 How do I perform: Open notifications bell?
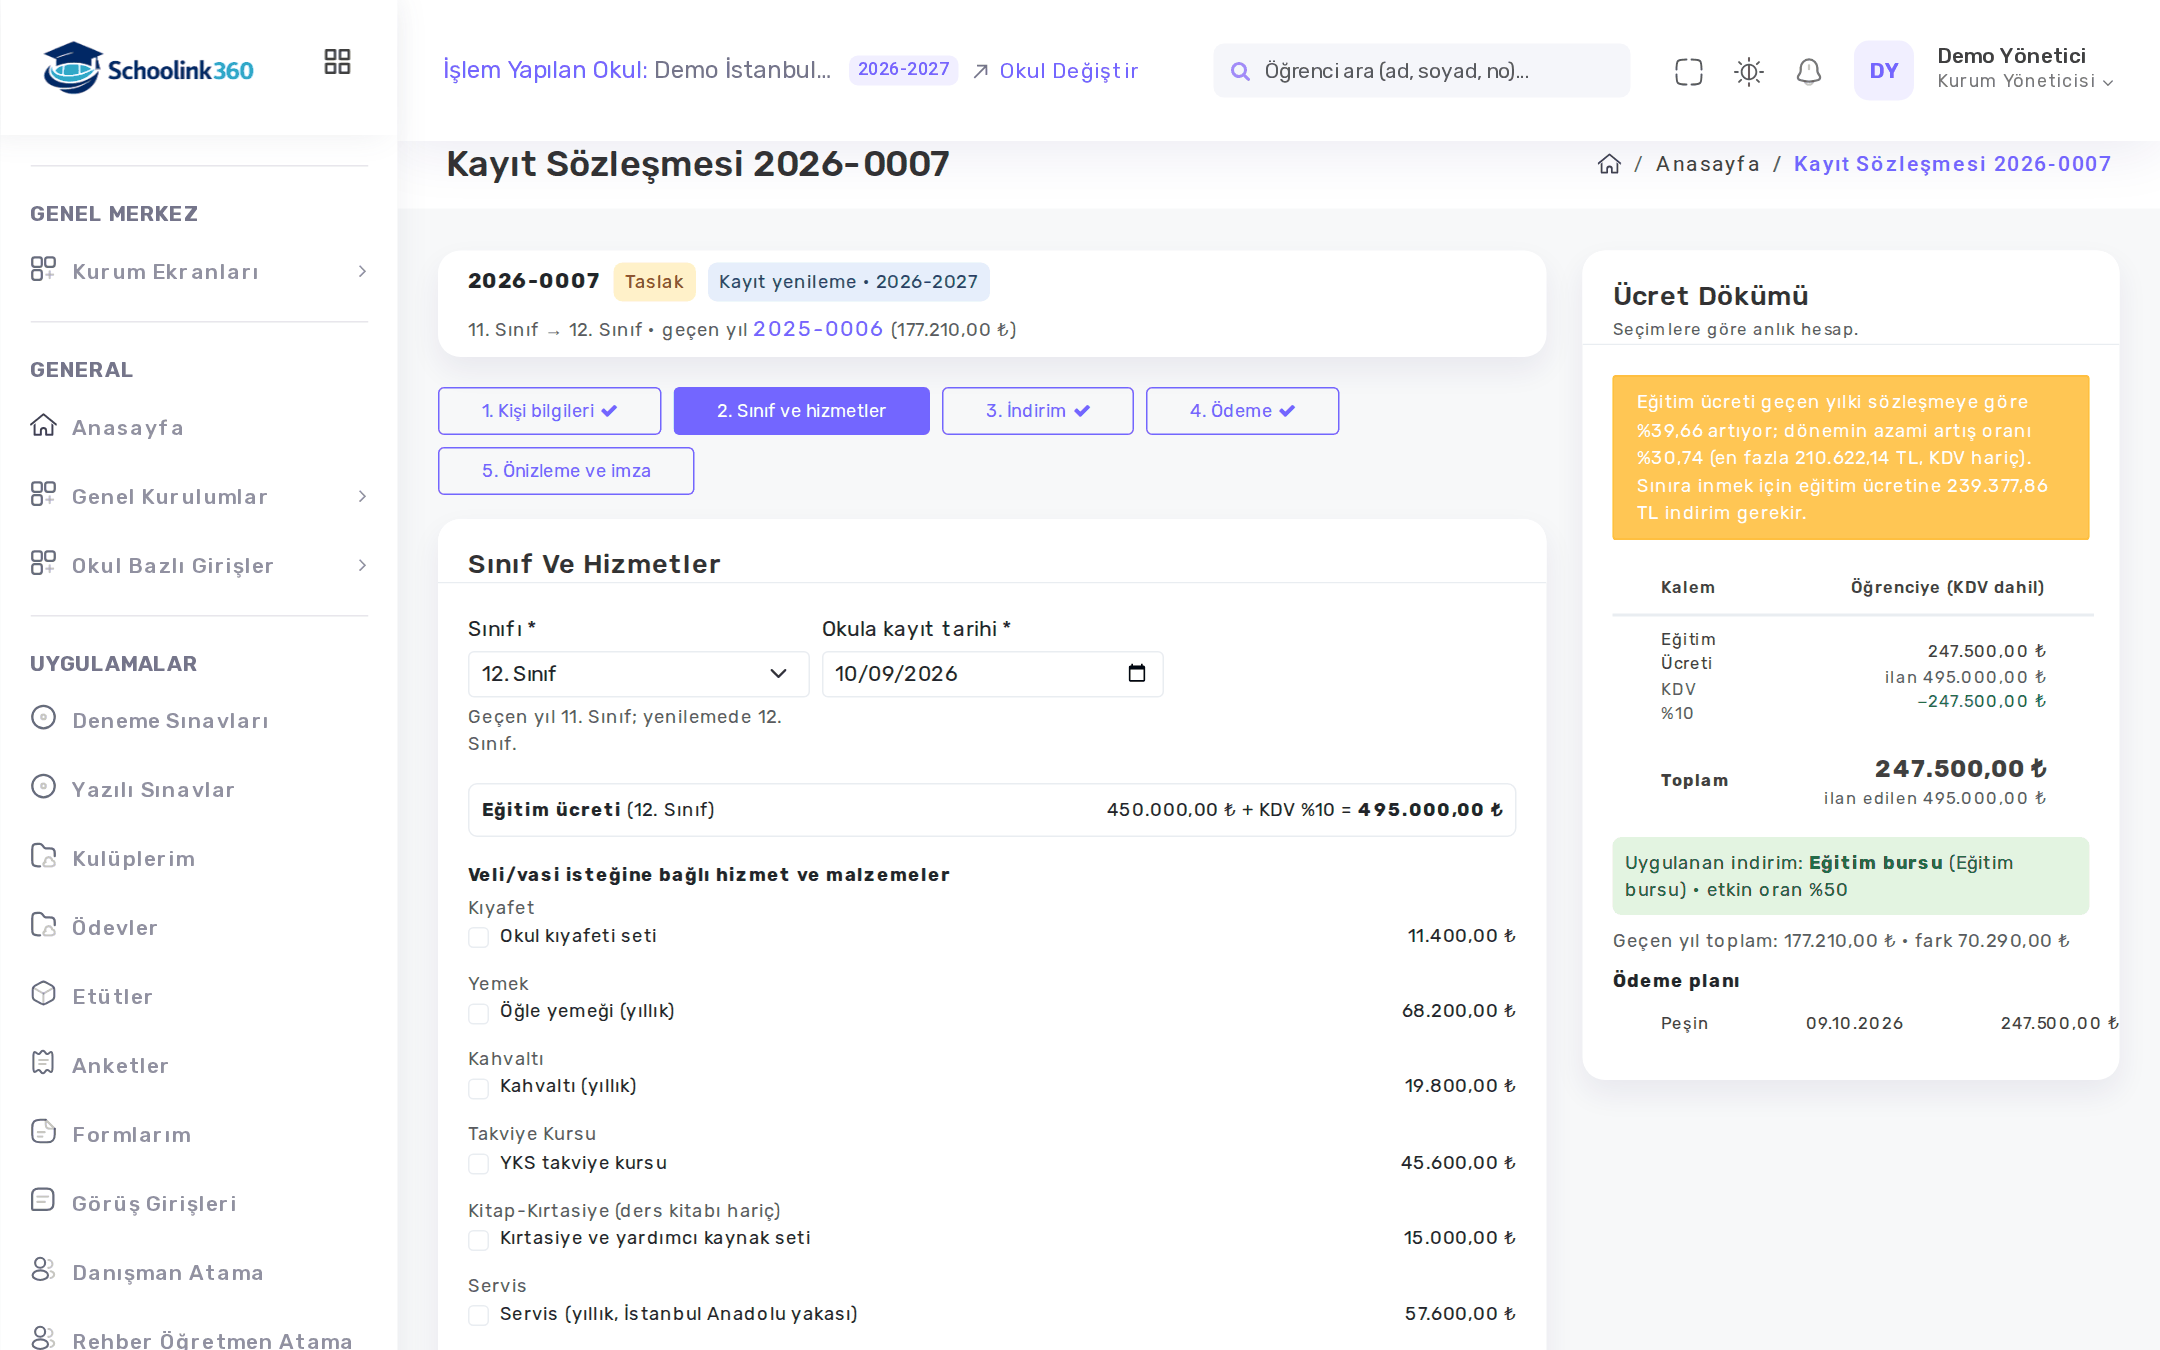tap(1808, 71)
